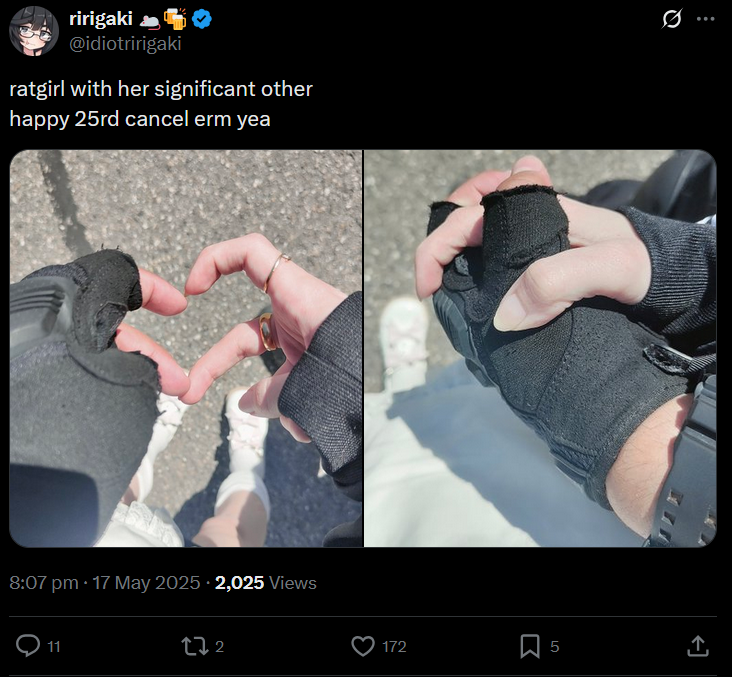Screen dimensions: 732x677
Task: Open the heart-shaped hands photo
Action: click(186, 348)
